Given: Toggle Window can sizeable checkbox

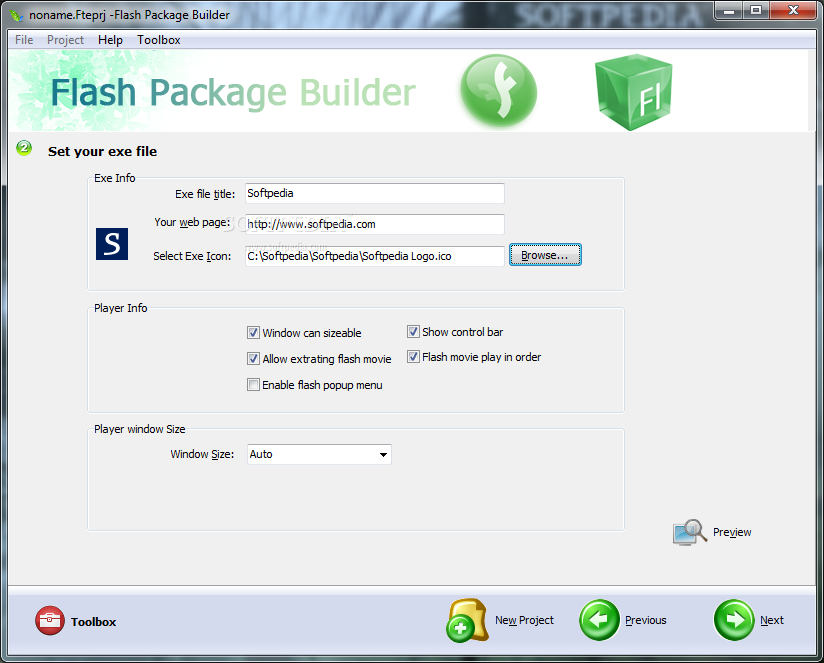Looking at the screenshot, I should pyautogui.click(x=253, y=333).
